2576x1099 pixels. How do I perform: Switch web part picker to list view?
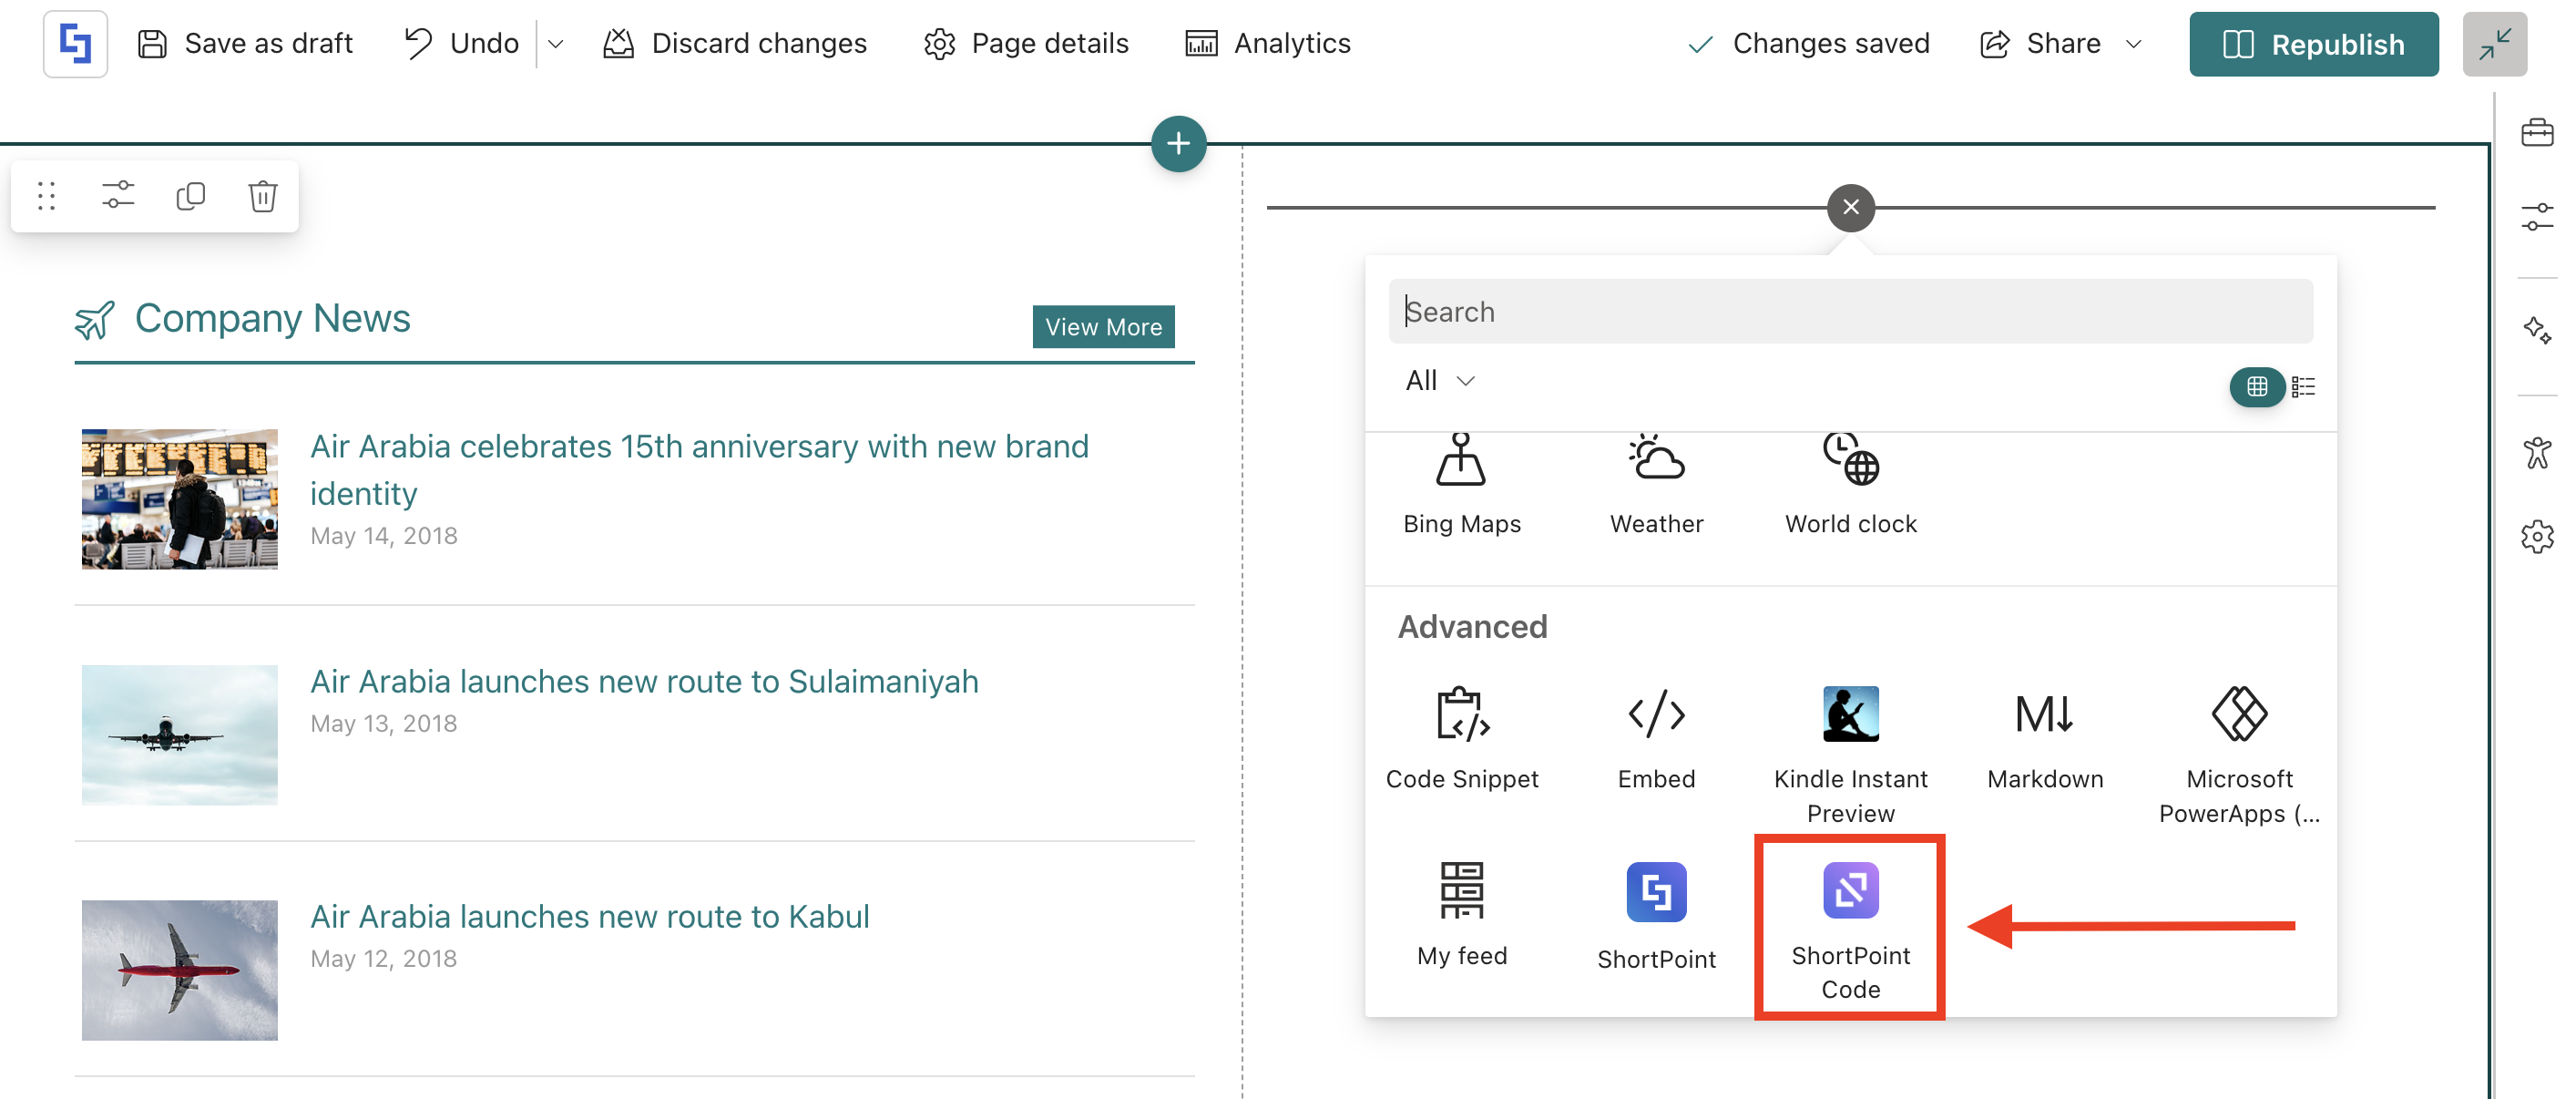(2303, 386)
